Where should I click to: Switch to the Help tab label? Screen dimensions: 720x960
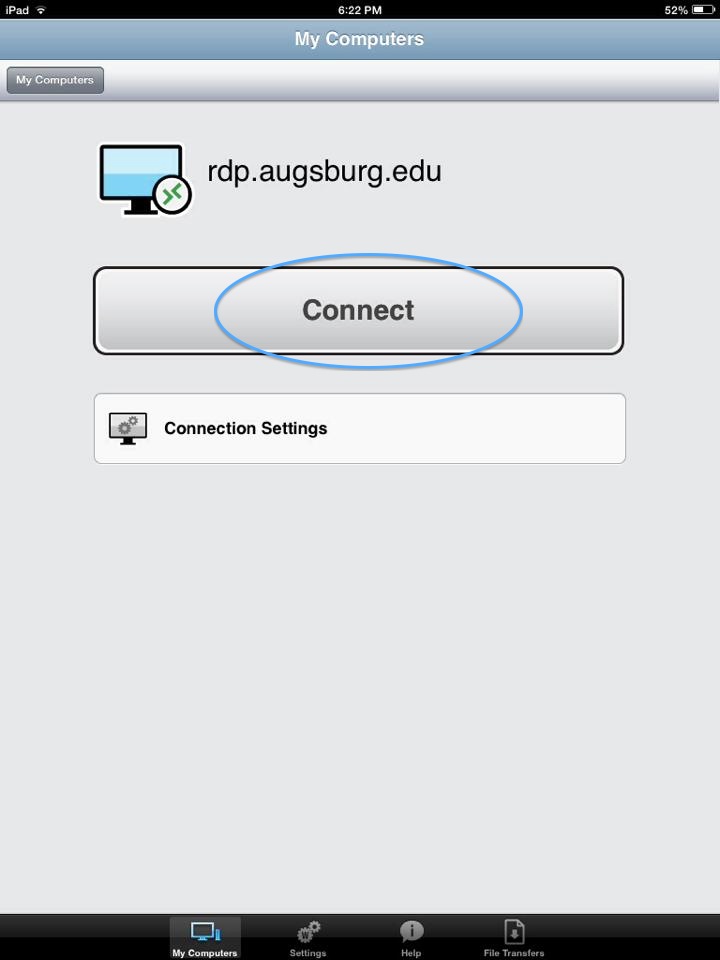coord(411,953)
